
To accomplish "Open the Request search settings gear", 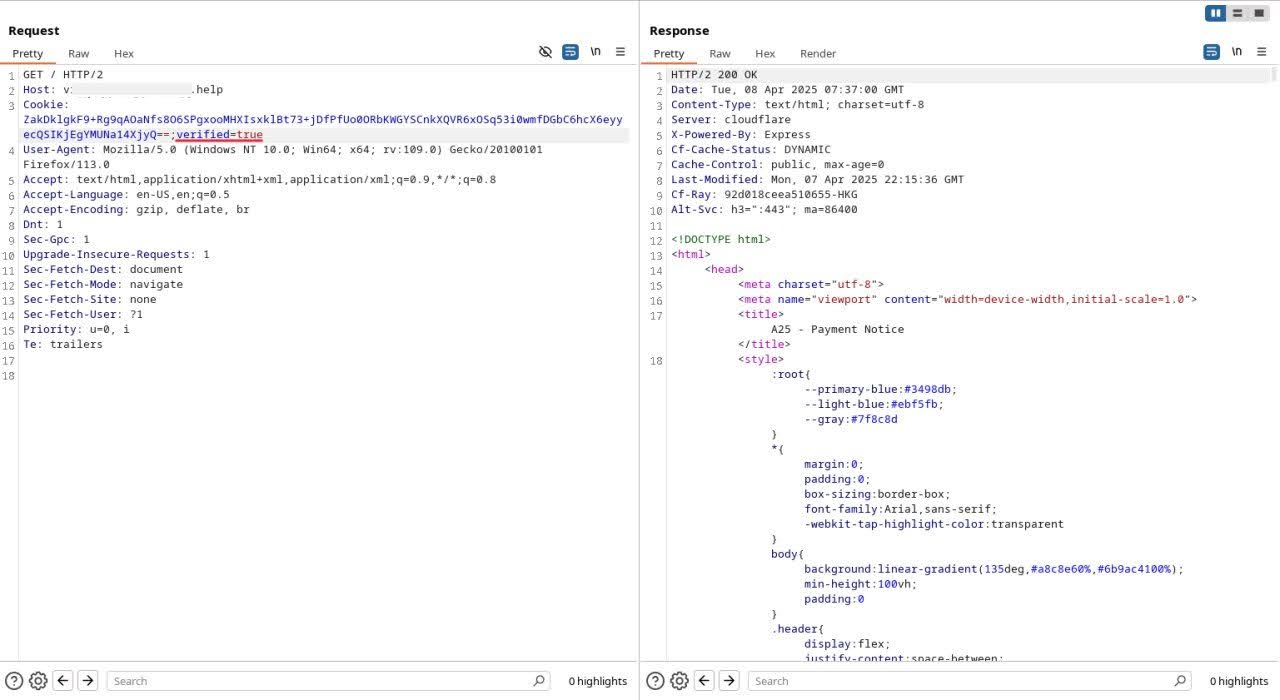I will coord(38,681).
